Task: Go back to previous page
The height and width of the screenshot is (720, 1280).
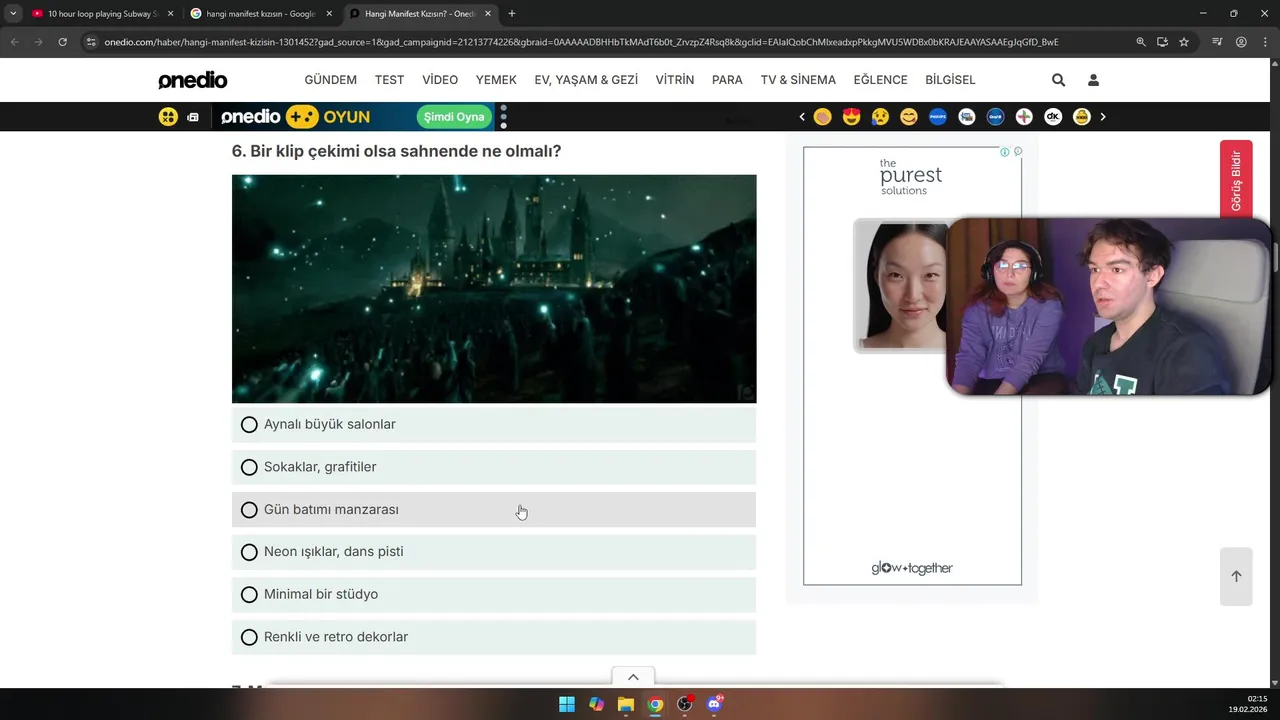Action: (x=14, y=42)
